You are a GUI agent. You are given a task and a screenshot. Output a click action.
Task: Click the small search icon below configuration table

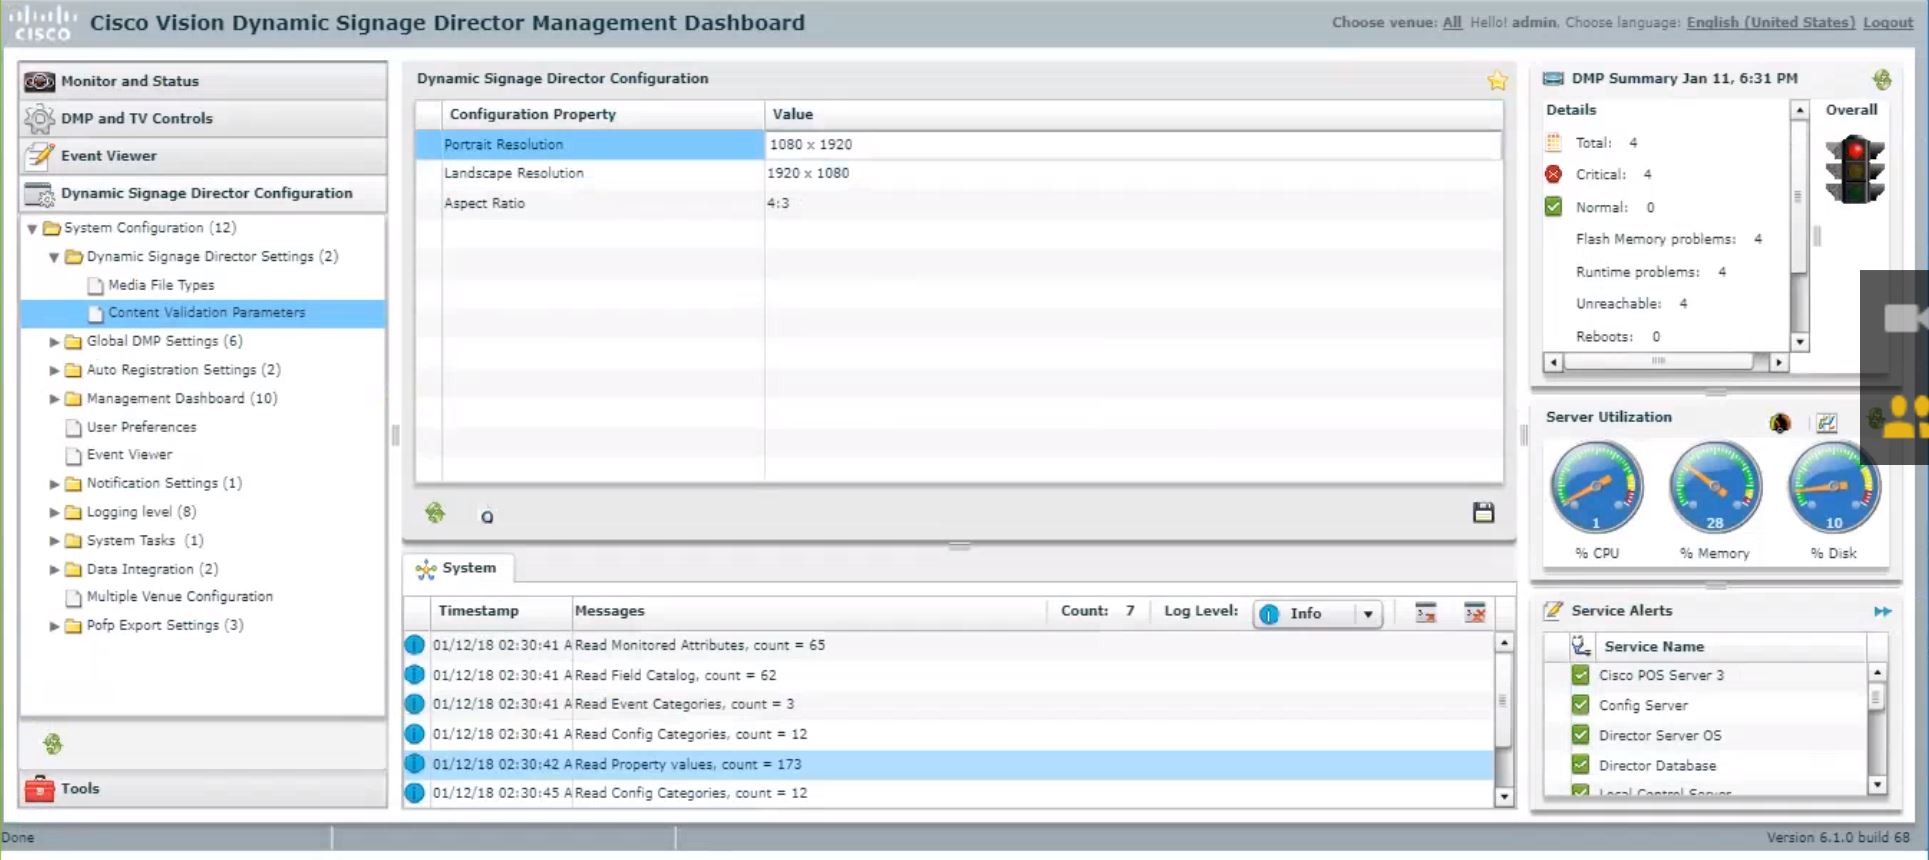(487, 517)
